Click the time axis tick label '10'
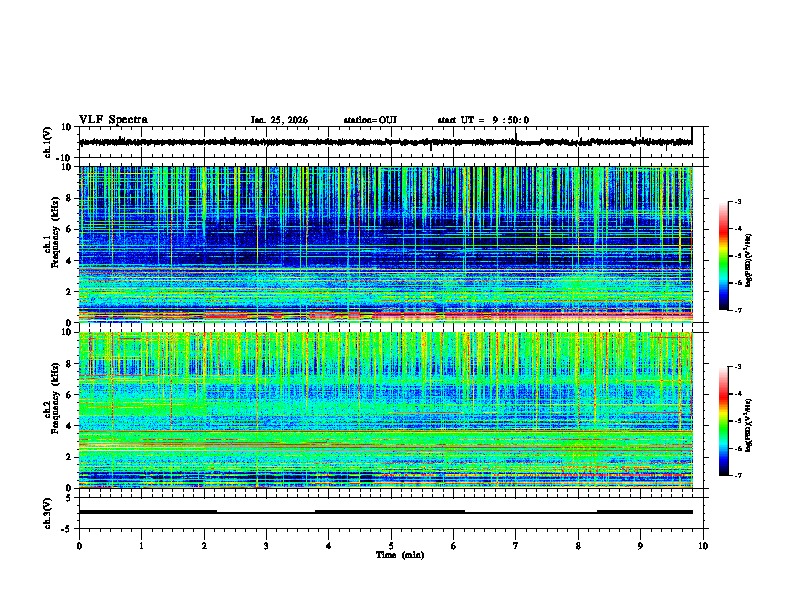792x612 pixels. 703,546
